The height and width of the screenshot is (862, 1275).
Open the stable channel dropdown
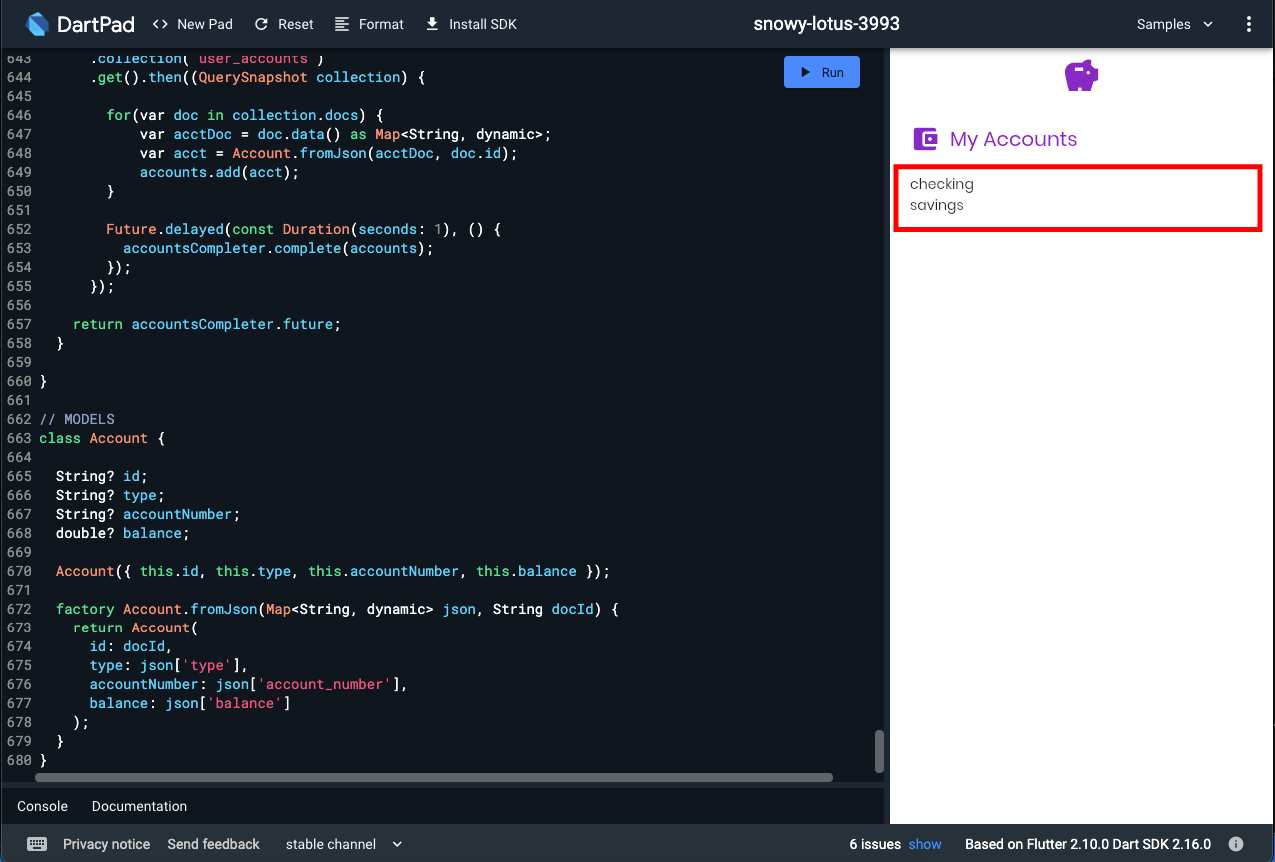click(x=344, y=844)
